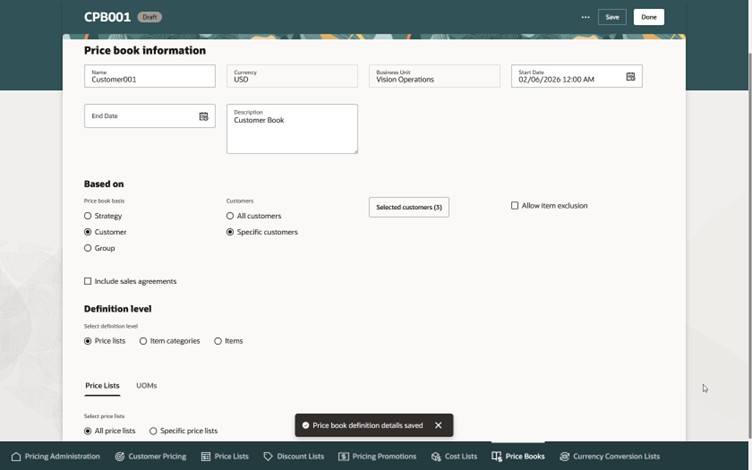Select the Strategy price book basis
Viewport: 752px width, 470px height.
tap(88, 216)
